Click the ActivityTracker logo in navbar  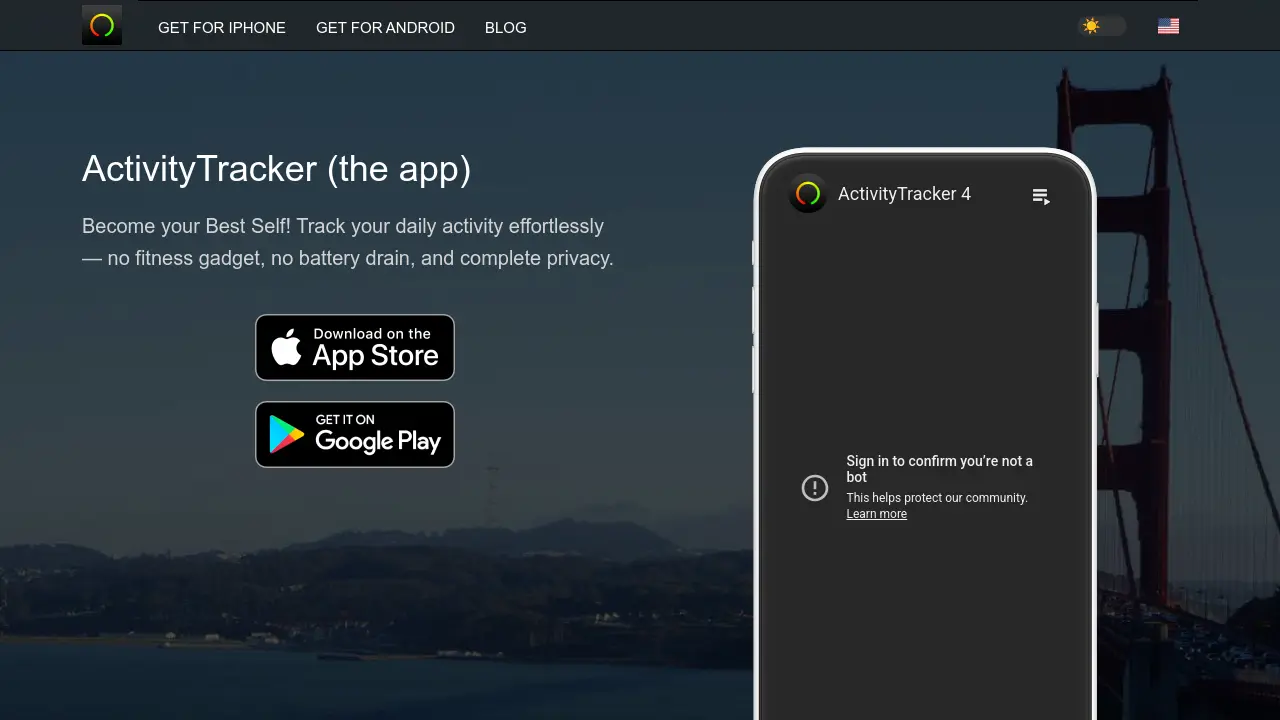pyautogui.click(x=102, y=25)
